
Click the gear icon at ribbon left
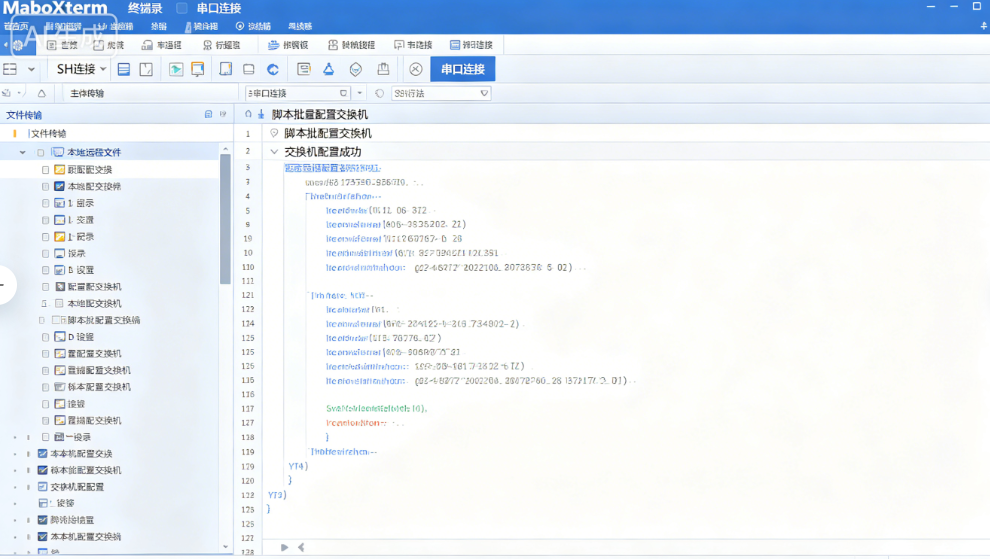pos(18,45)
